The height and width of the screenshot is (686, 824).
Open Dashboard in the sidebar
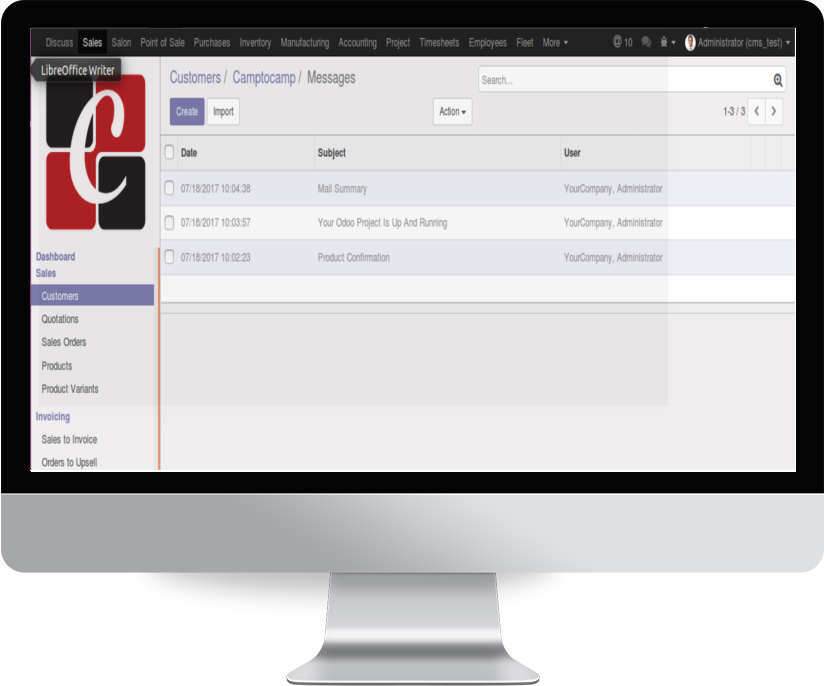tap(55, 257)
